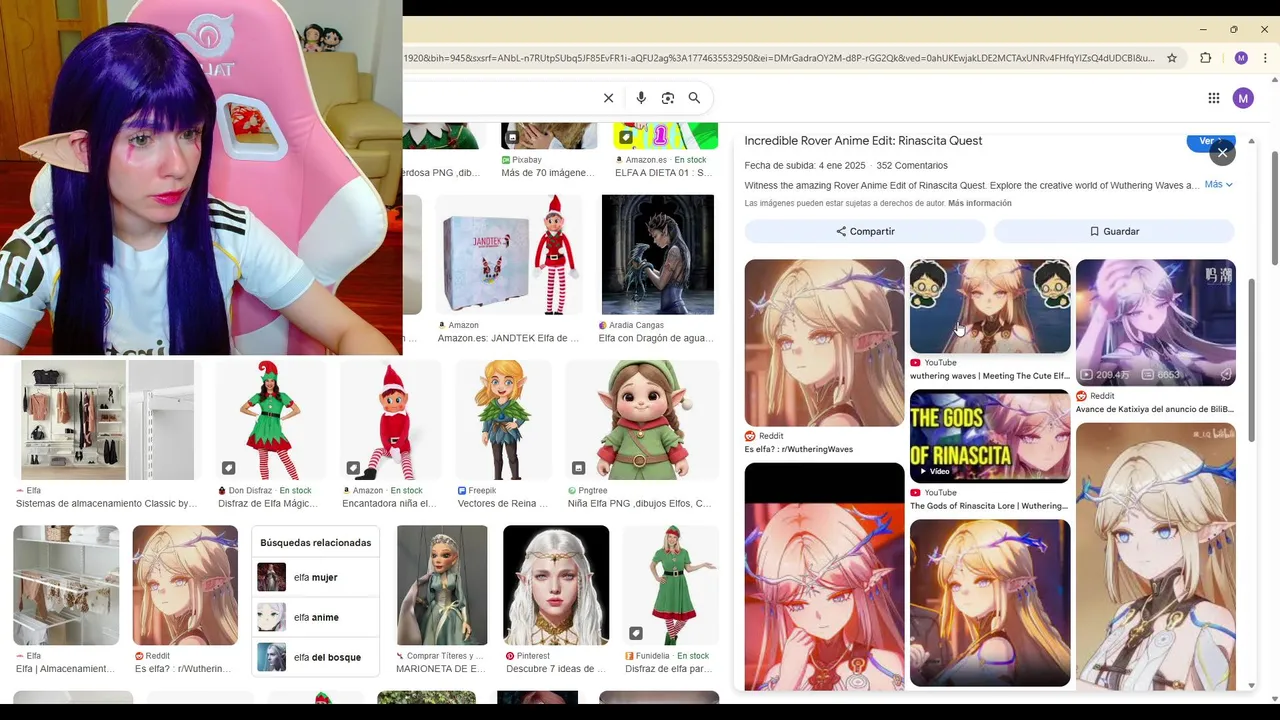
Task: Open the Amazon JANDTEK elf image result
Action: (509, 255)
